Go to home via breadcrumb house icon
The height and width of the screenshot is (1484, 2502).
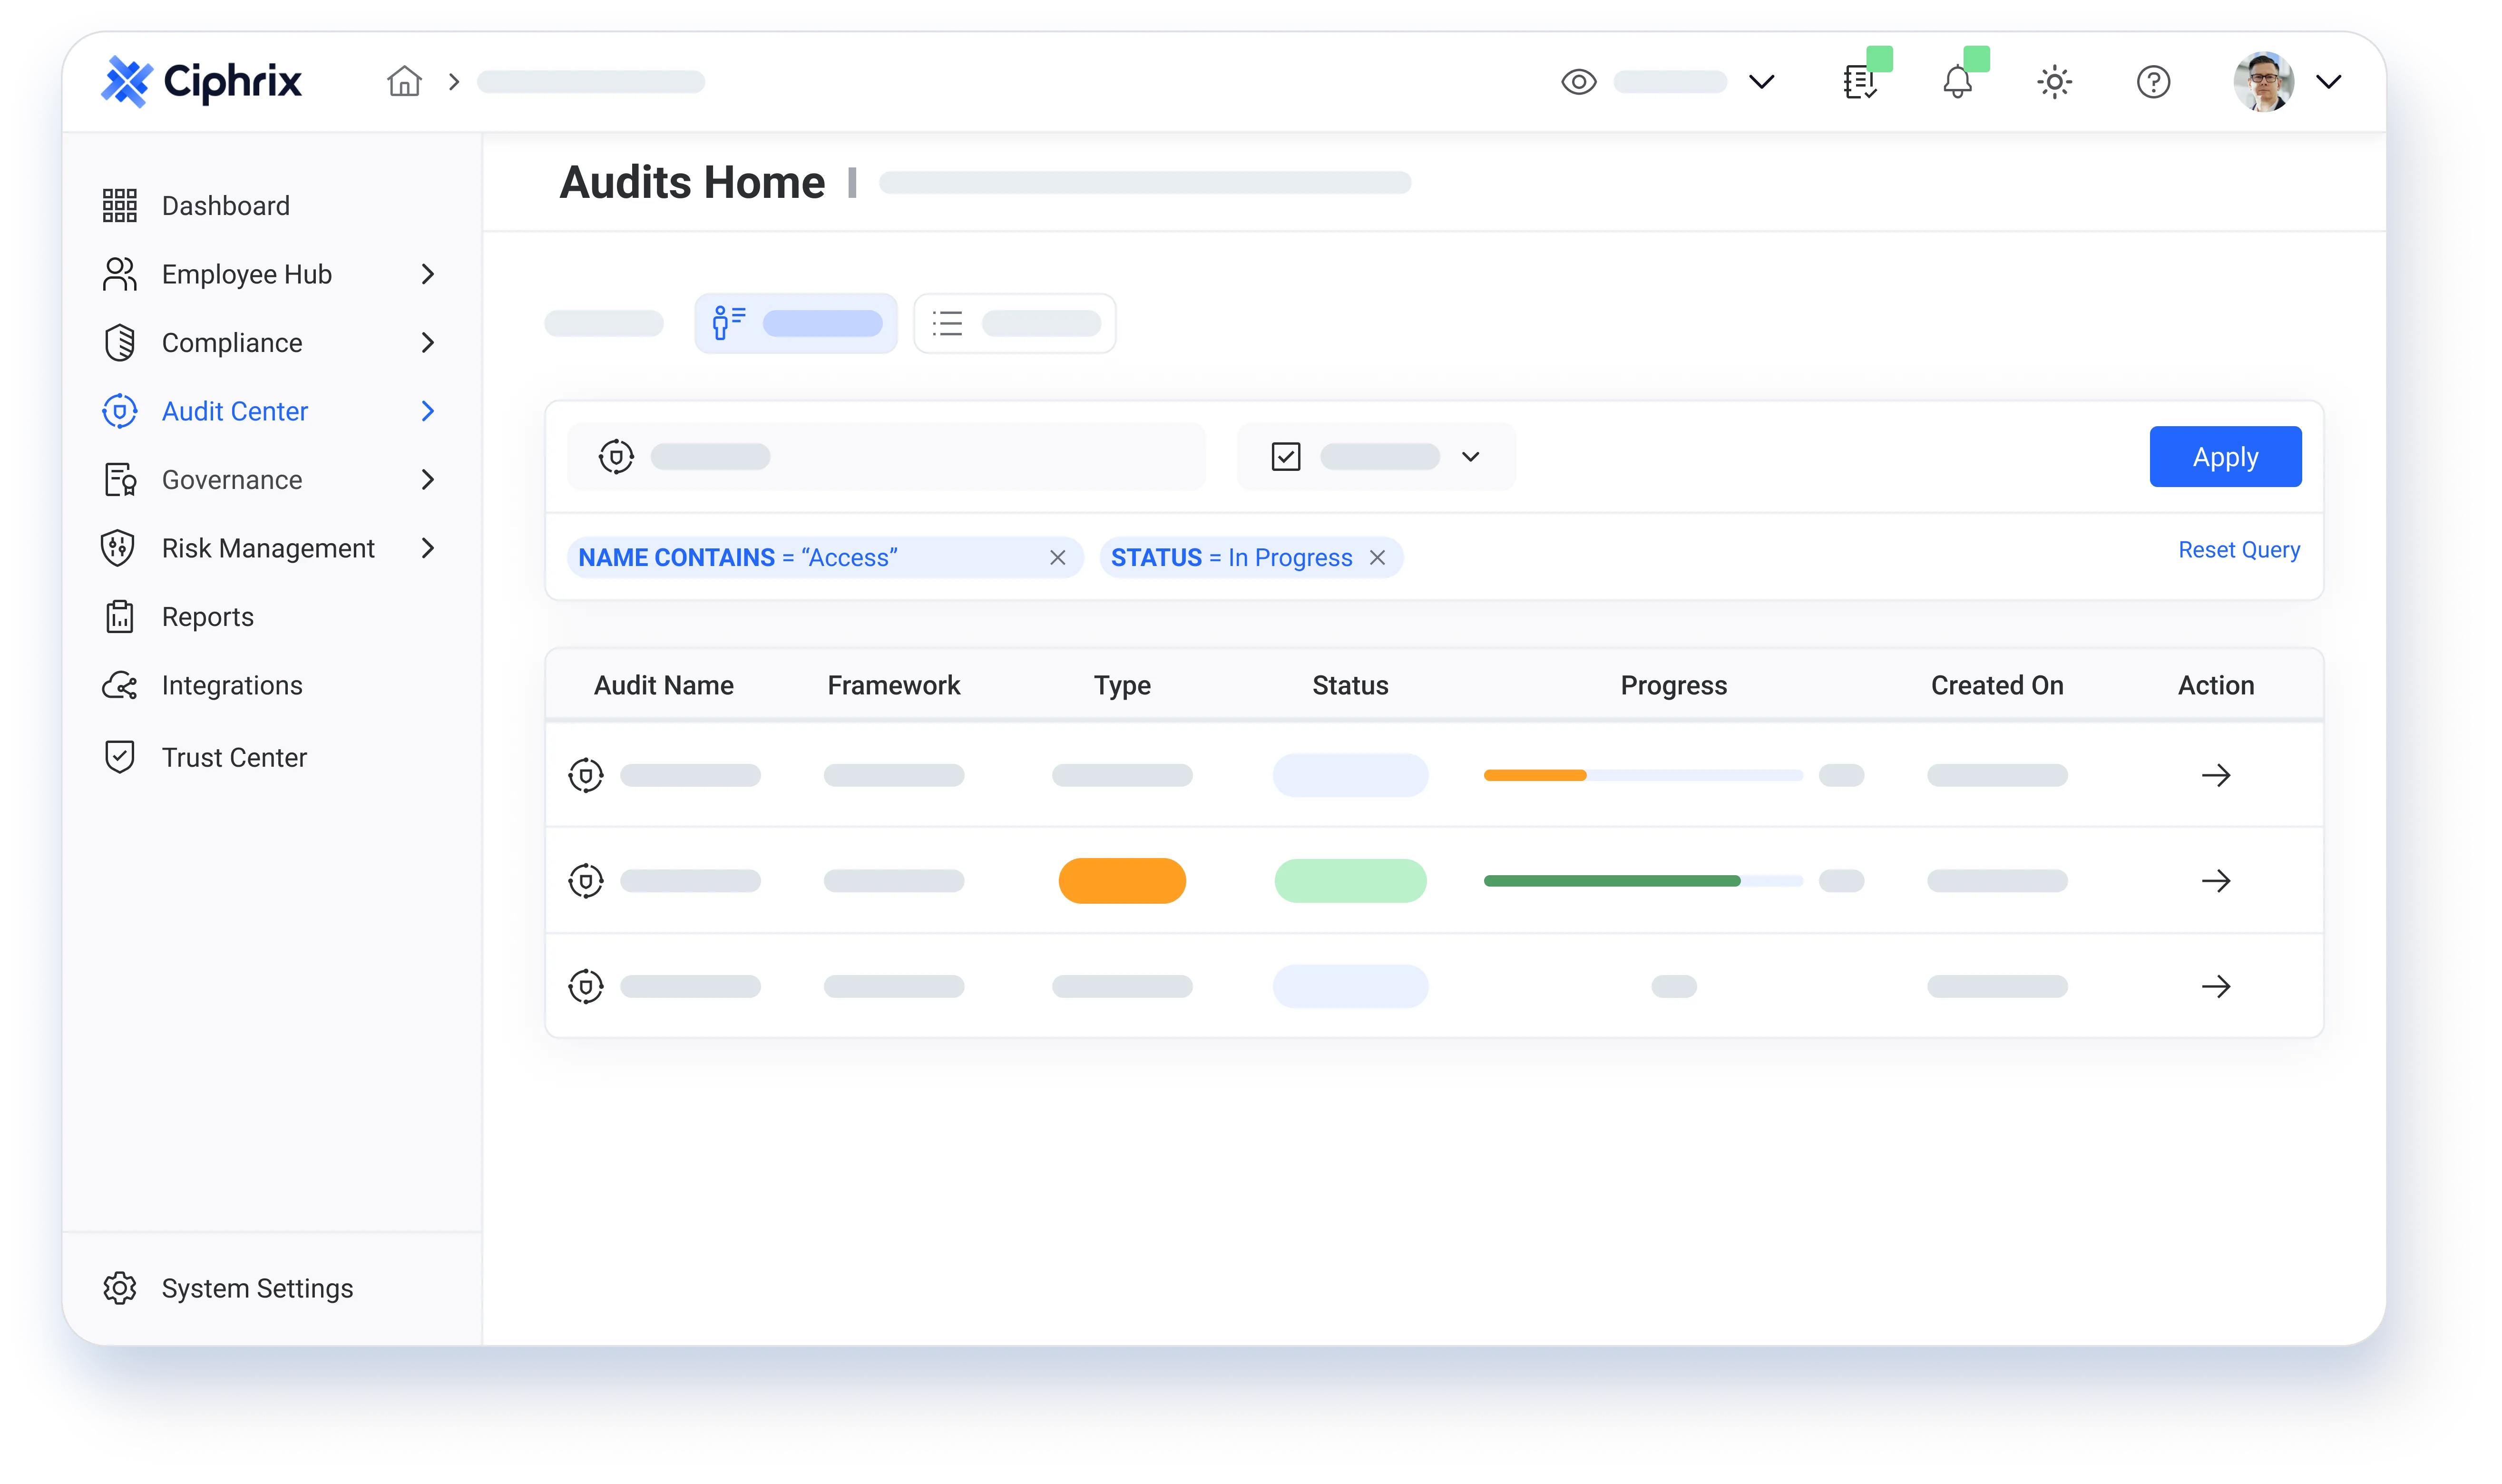tap(404, 81)
